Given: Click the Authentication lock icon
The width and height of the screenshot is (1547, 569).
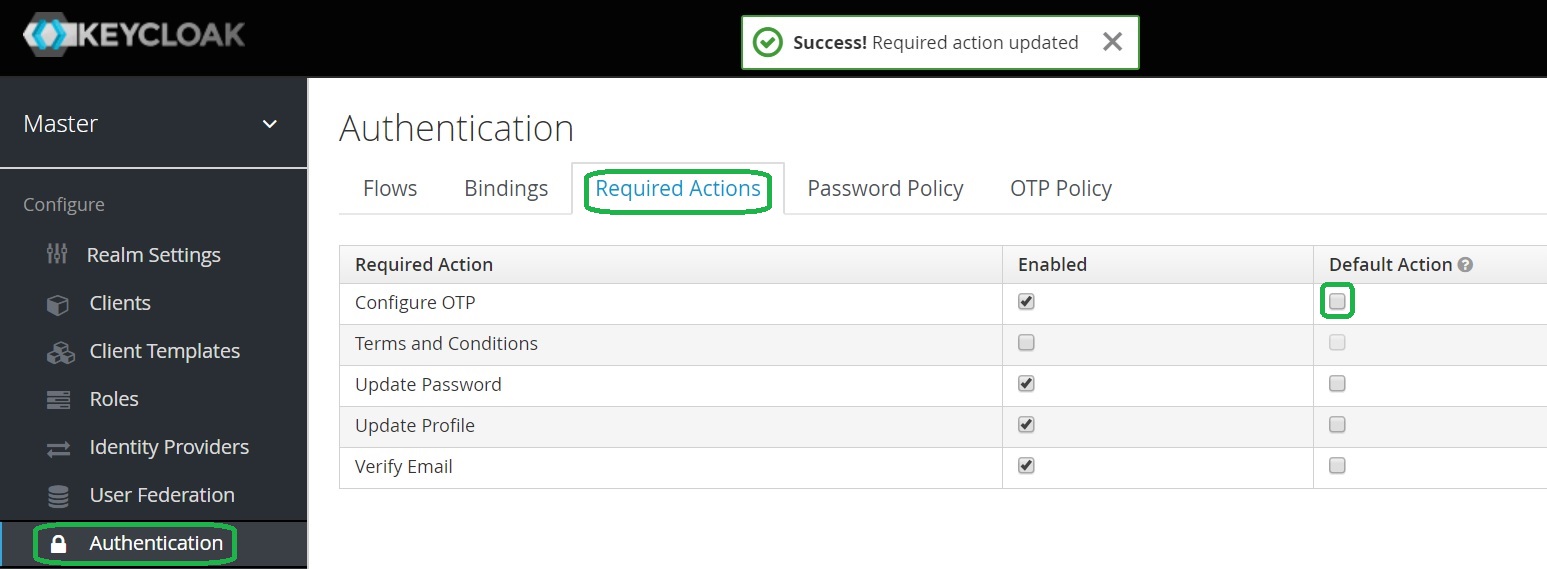Looking at the screenshot, I should click(58, 544).
